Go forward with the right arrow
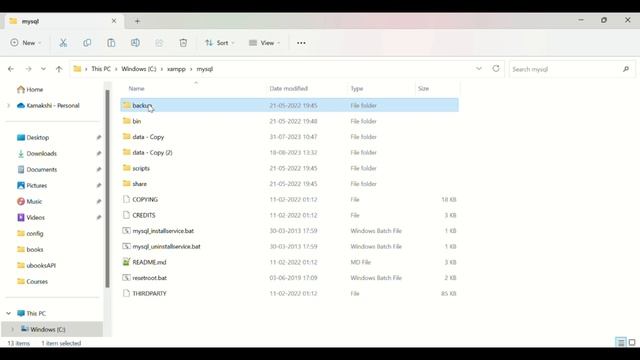The image size is (640, 360). coord(28,69)
